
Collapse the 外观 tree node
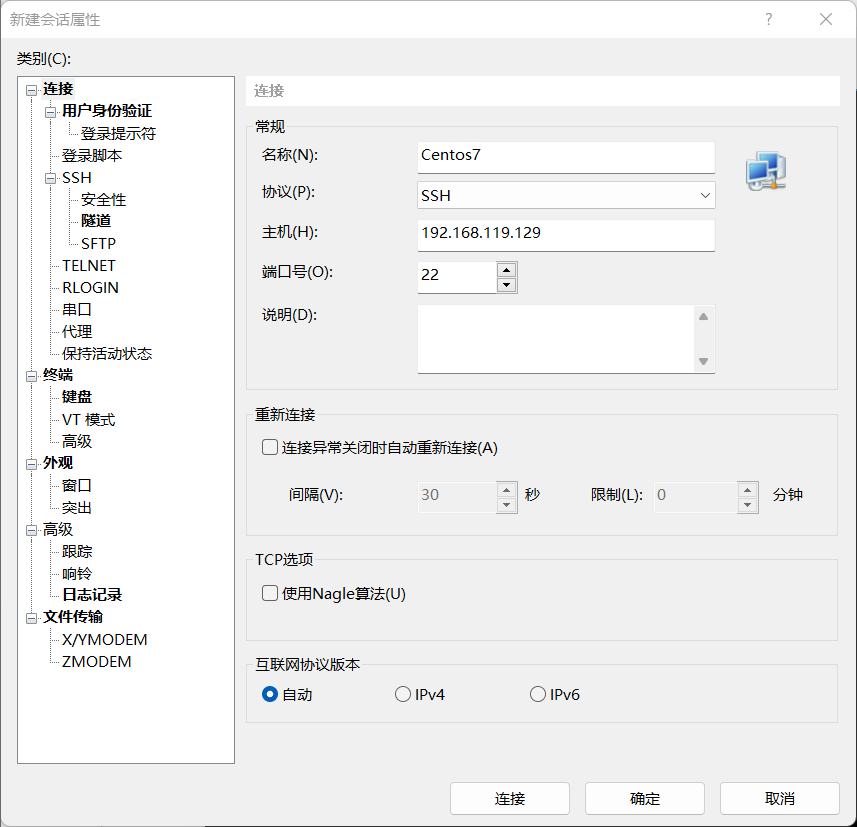(32, 464)
